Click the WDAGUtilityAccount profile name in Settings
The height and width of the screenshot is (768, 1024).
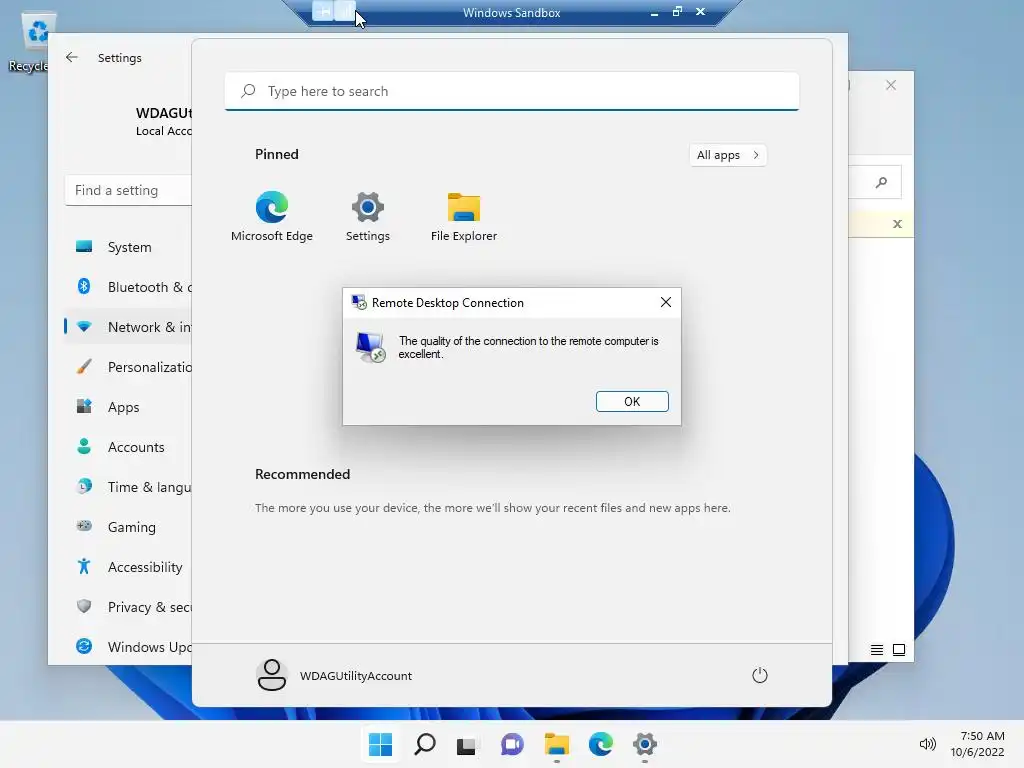point(164,113)
